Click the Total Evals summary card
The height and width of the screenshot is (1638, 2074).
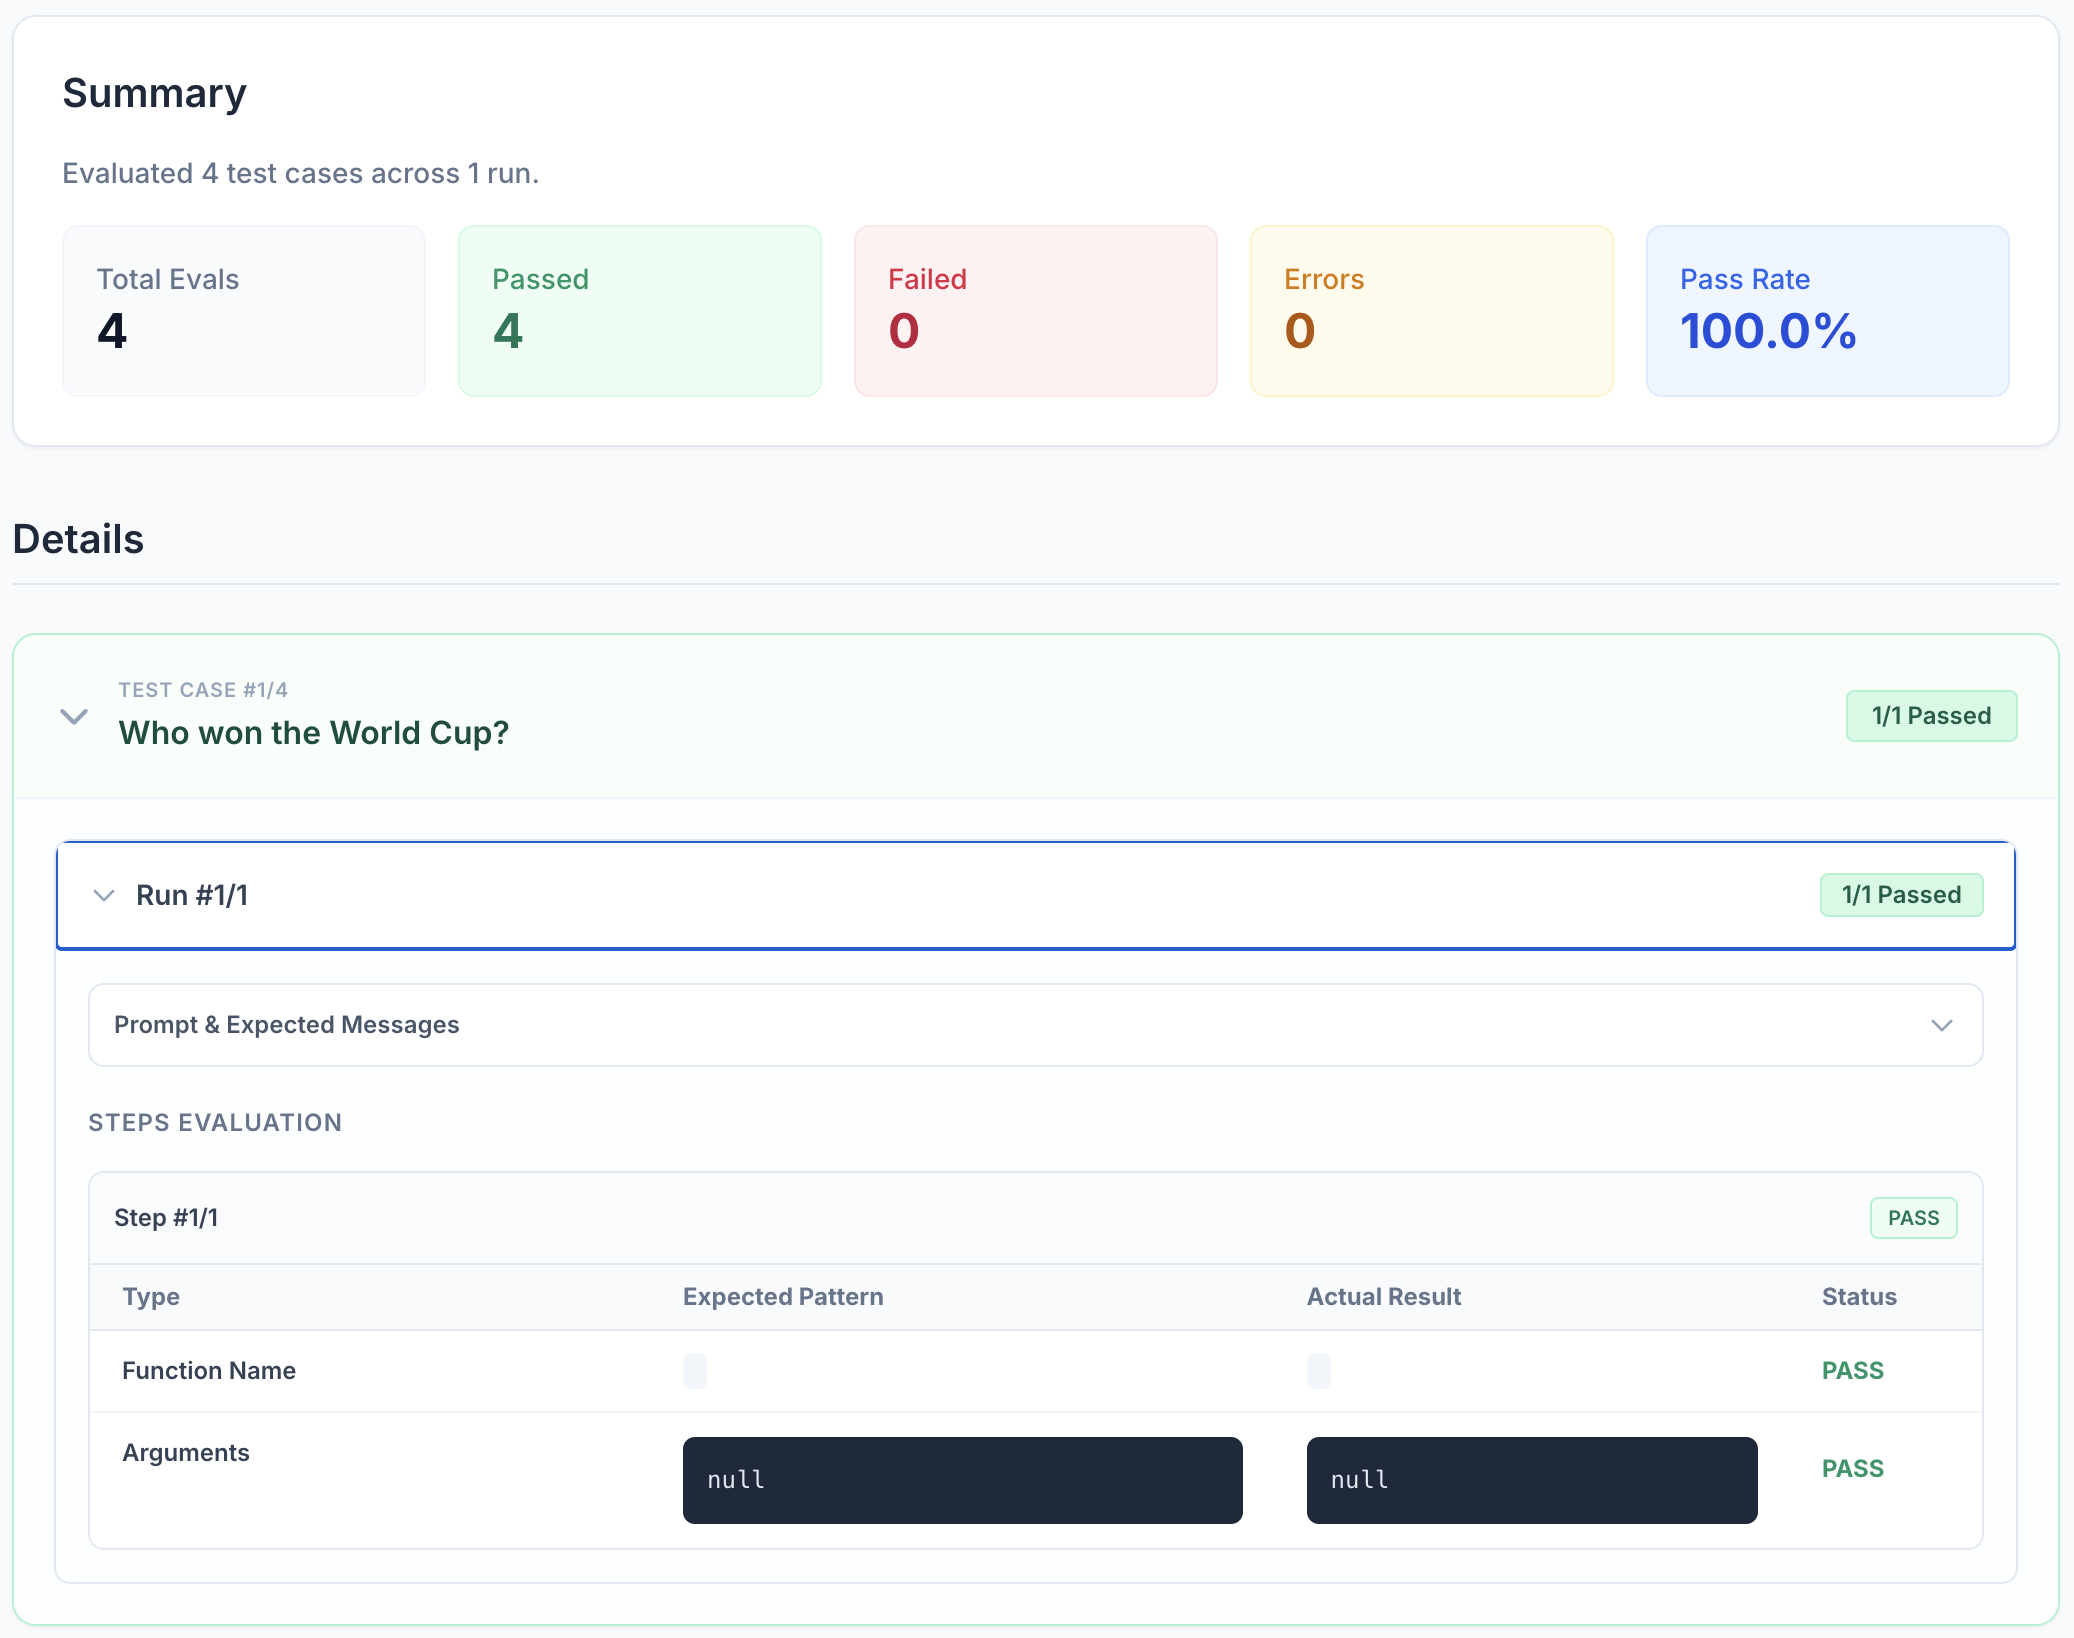coord(244,311)
